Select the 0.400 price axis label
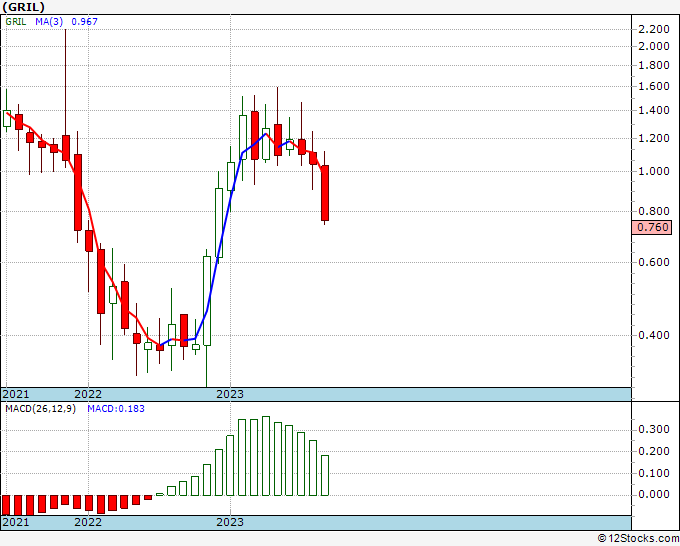 pyautogui.click(x=654, y=335)
